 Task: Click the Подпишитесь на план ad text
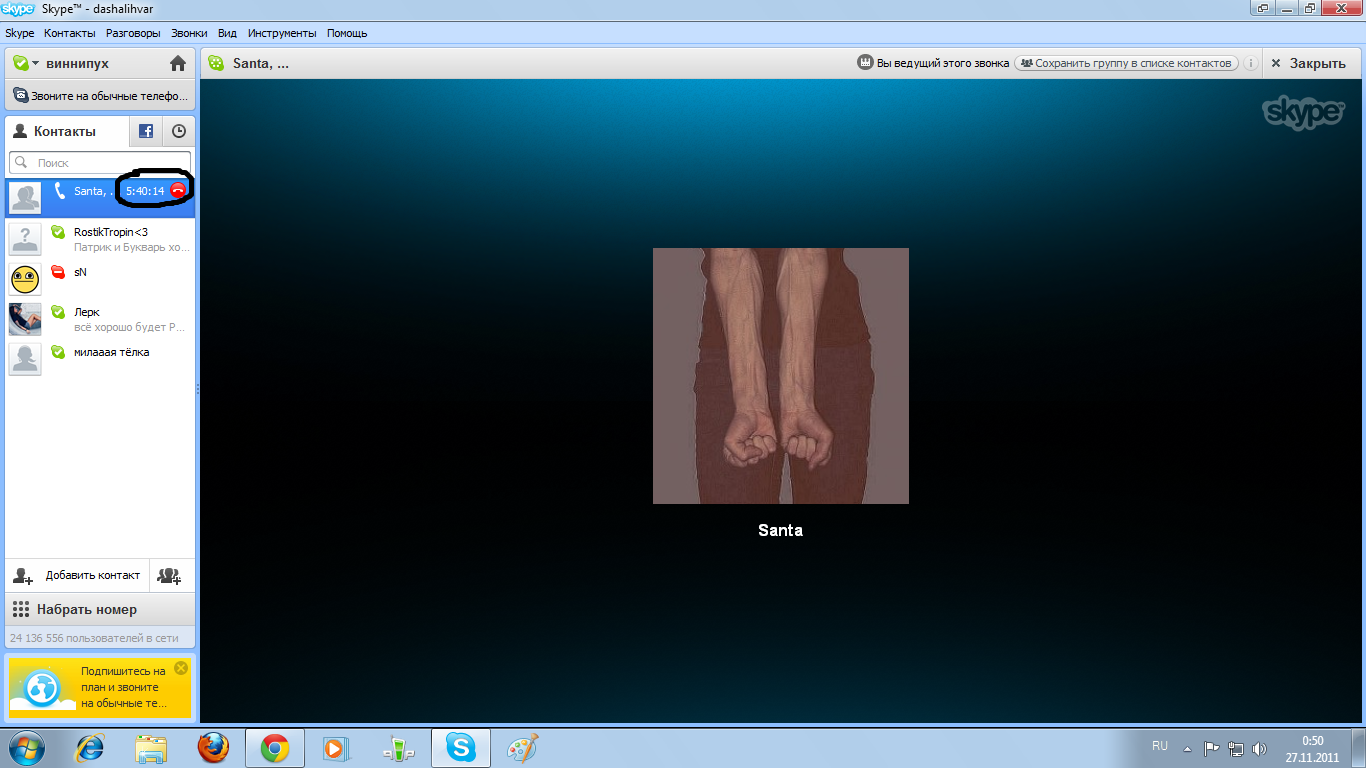coord(123,687)
